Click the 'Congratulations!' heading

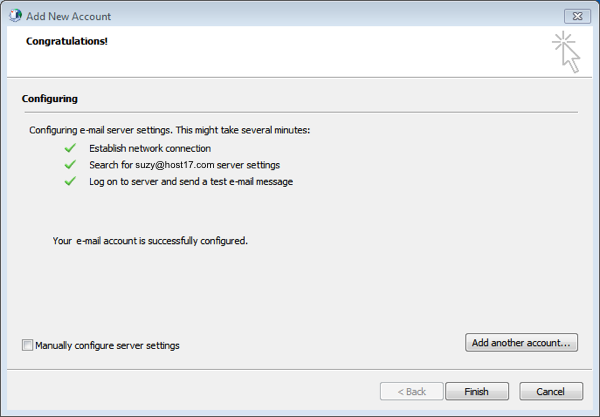click(x=67, y=41)
